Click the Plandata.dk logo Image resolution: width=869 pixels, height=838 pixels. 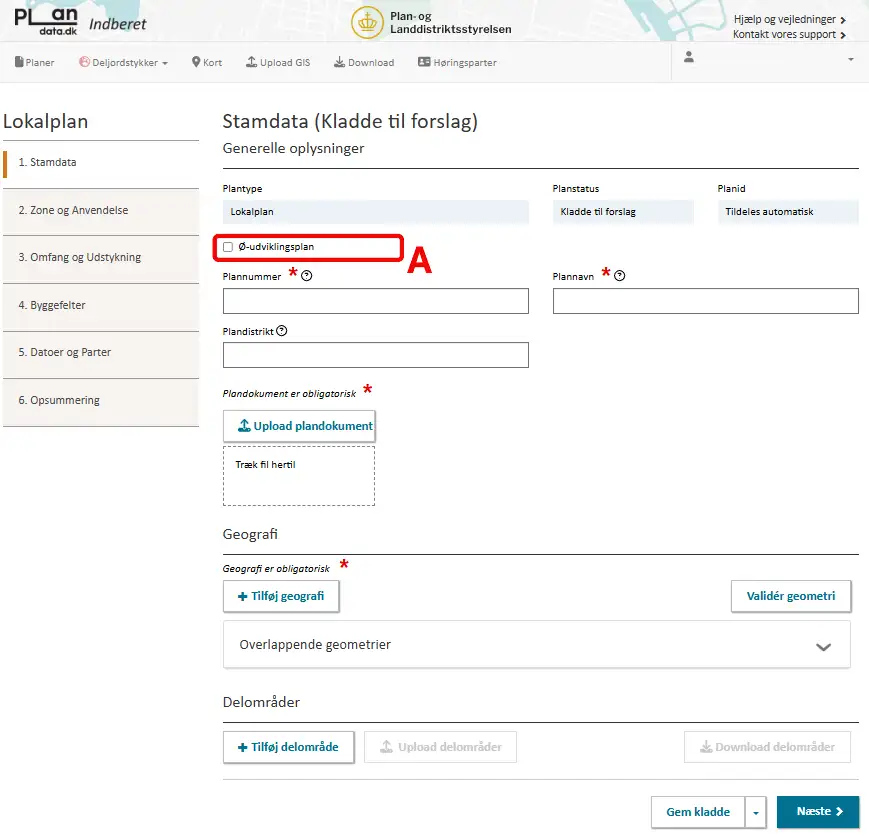tap(46, 22)
